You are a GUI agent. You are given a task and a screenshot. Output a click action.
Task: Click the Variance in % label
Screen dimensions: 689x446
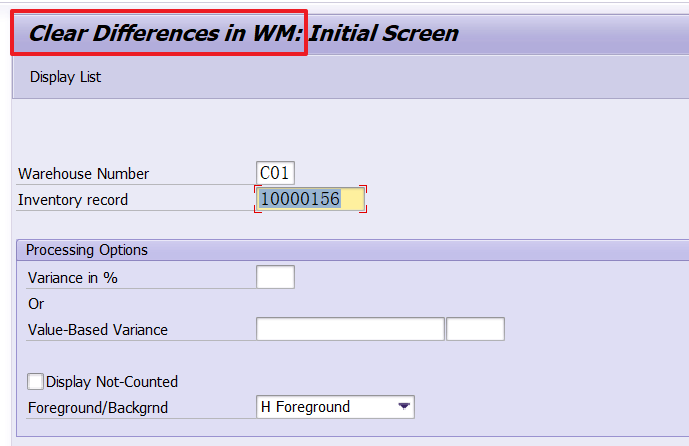[73, 278]
